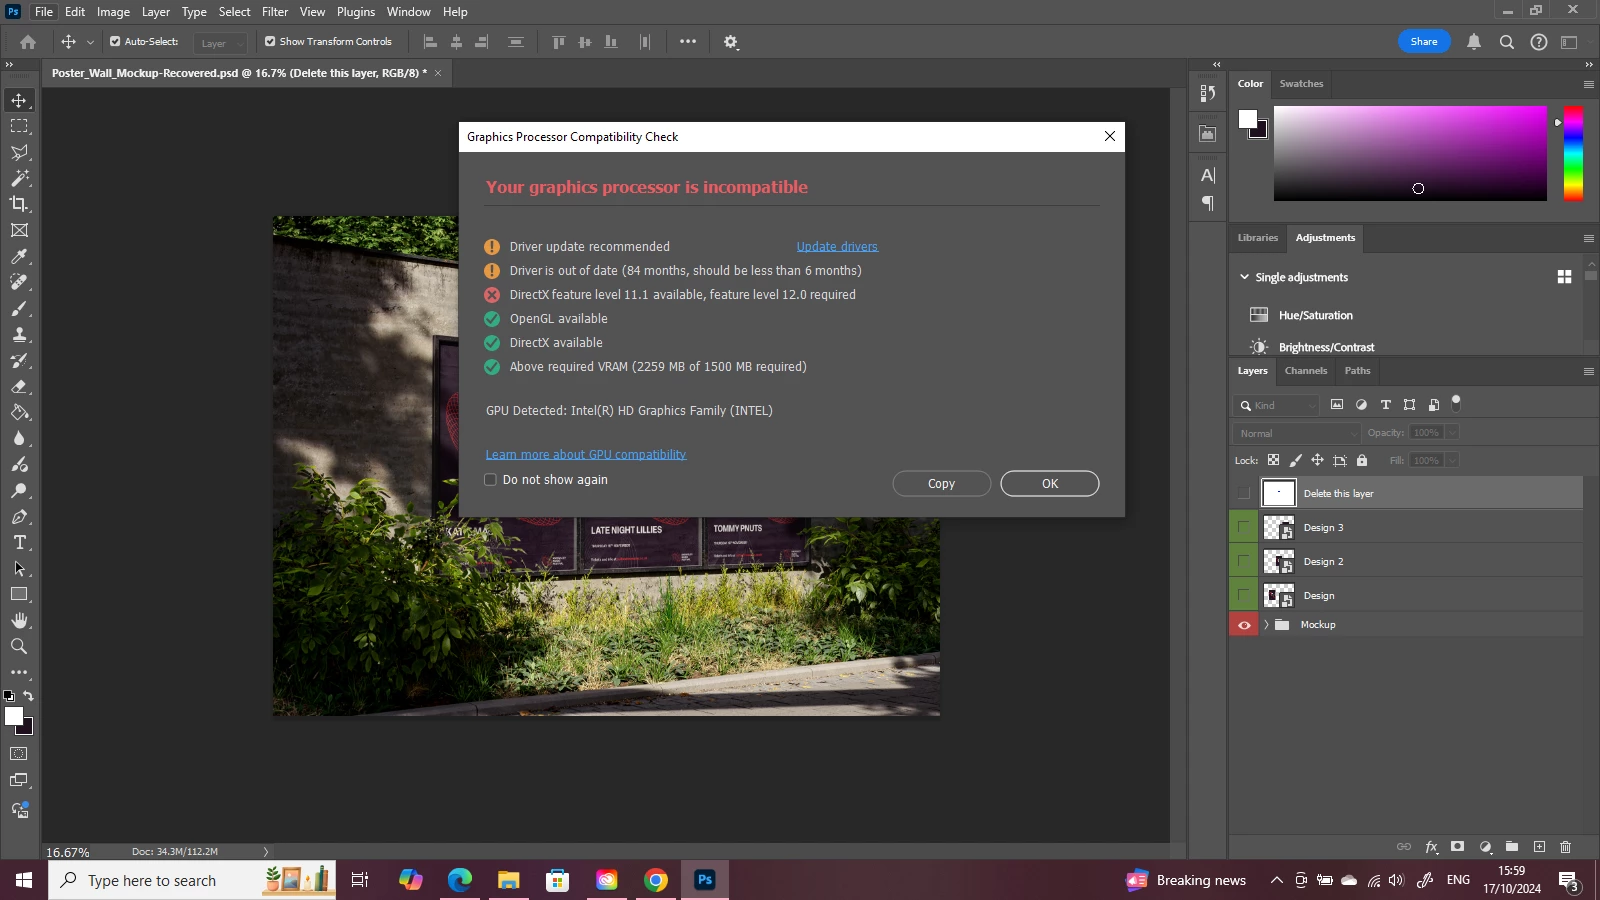Toggle the Auto-Select checkbox
The image size is (1600, 900).
[x=115, y=42]
